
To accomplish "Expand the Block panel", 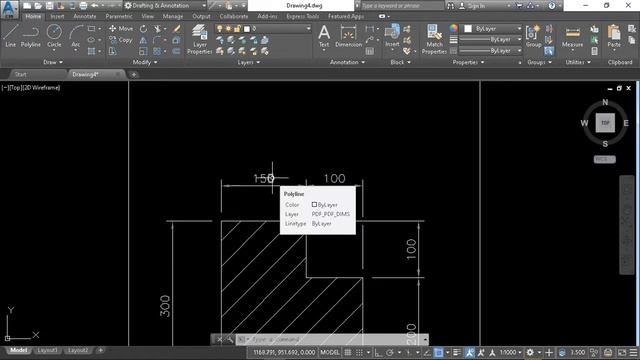I will coord(400,62).
